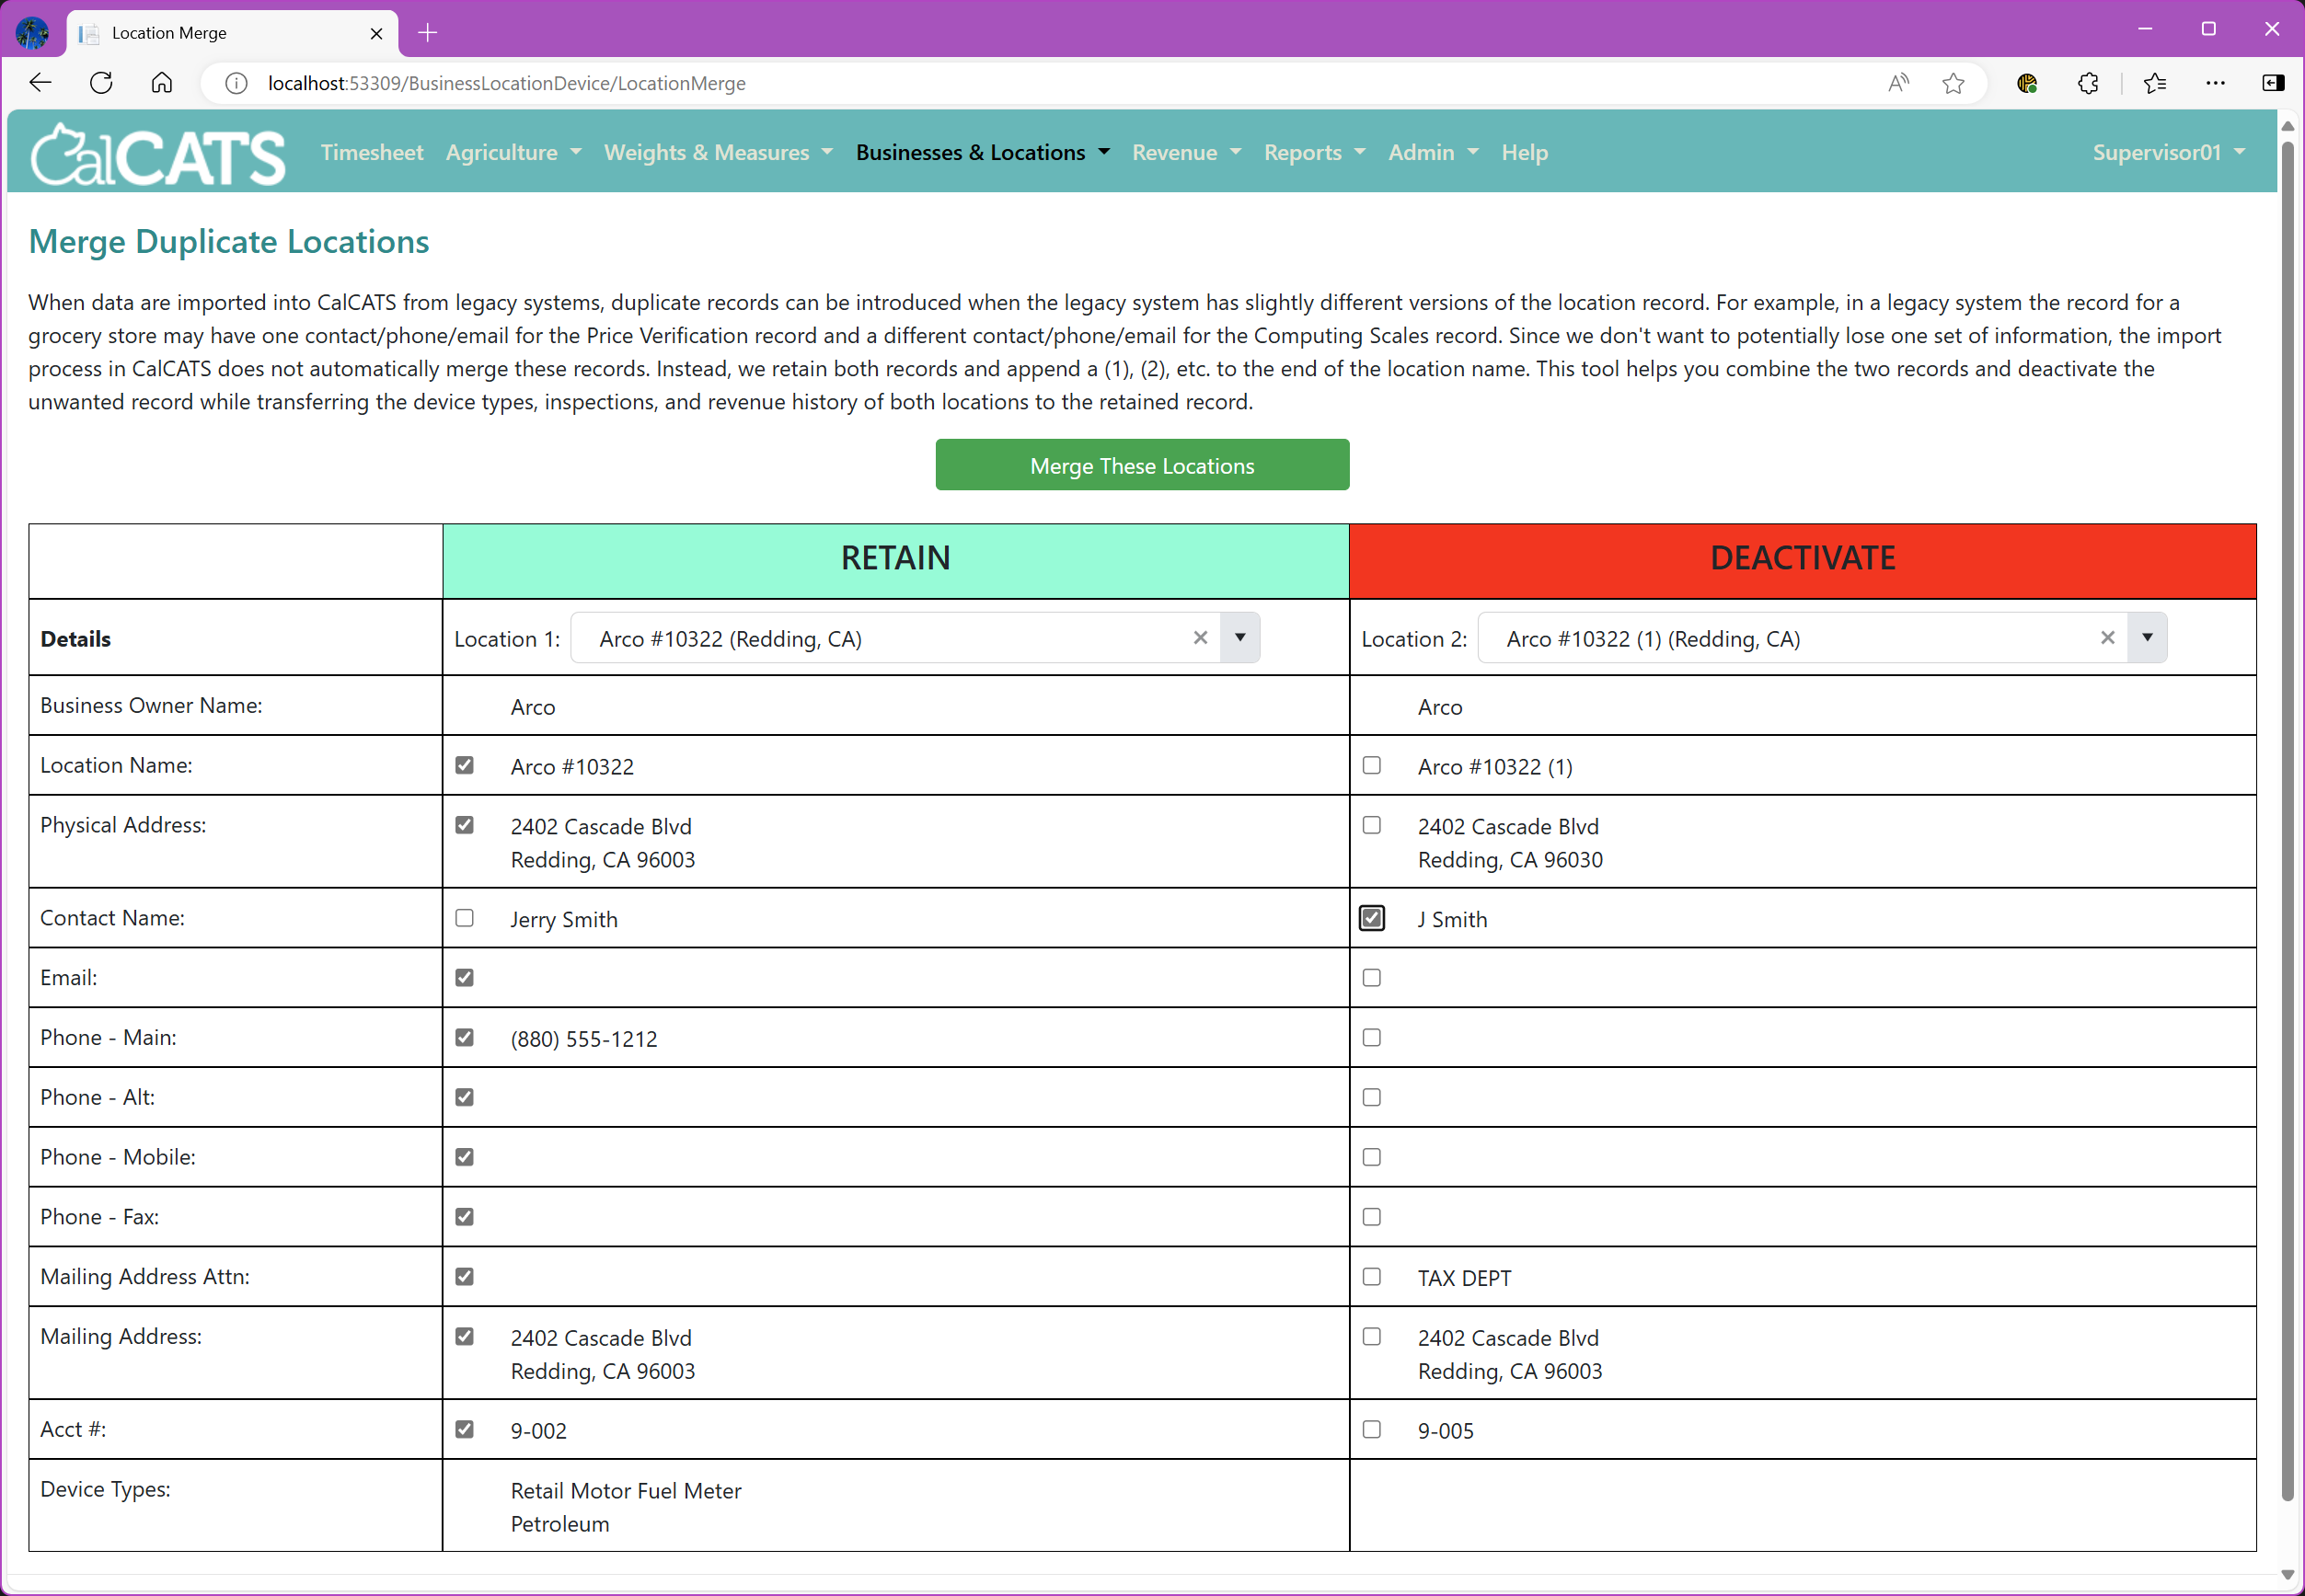Clear Location 2 selection with X
2305x1596 pixels.
(2107, 638)
